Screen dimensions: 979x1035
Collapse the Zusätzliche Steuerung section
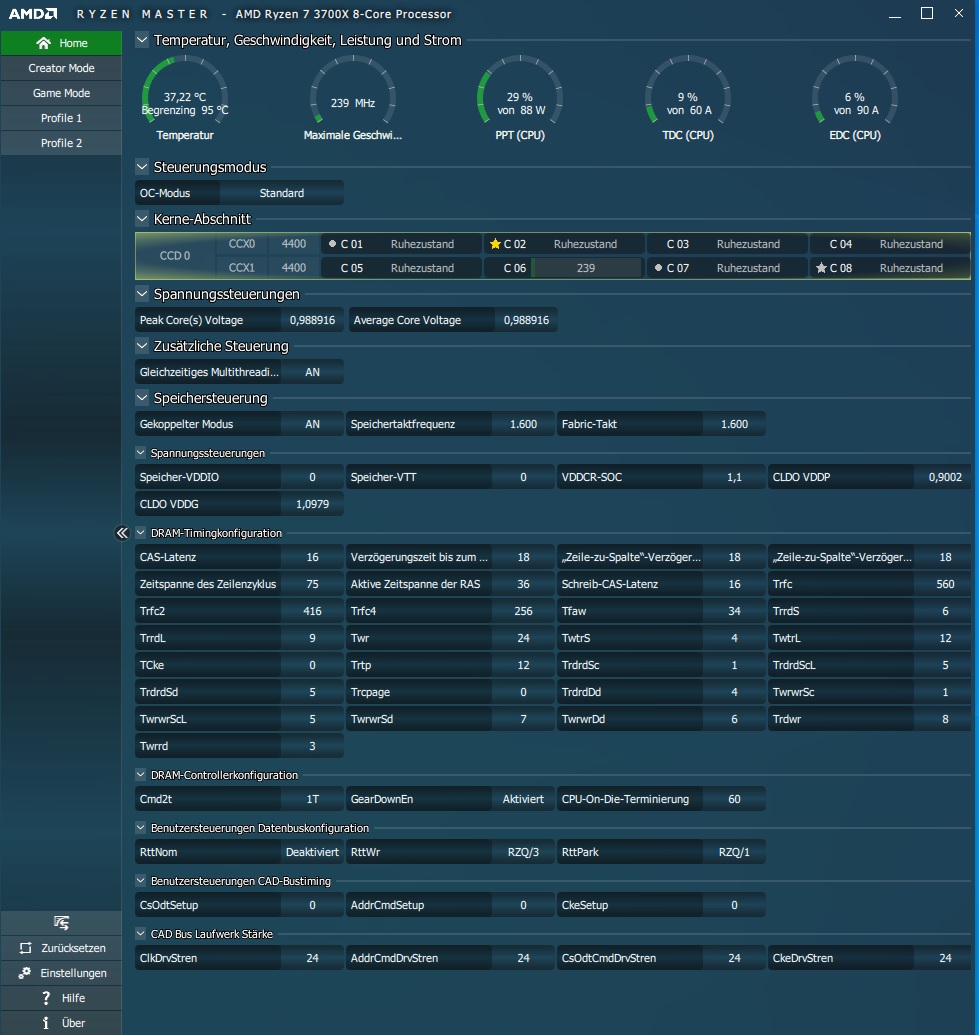point(142,346)
